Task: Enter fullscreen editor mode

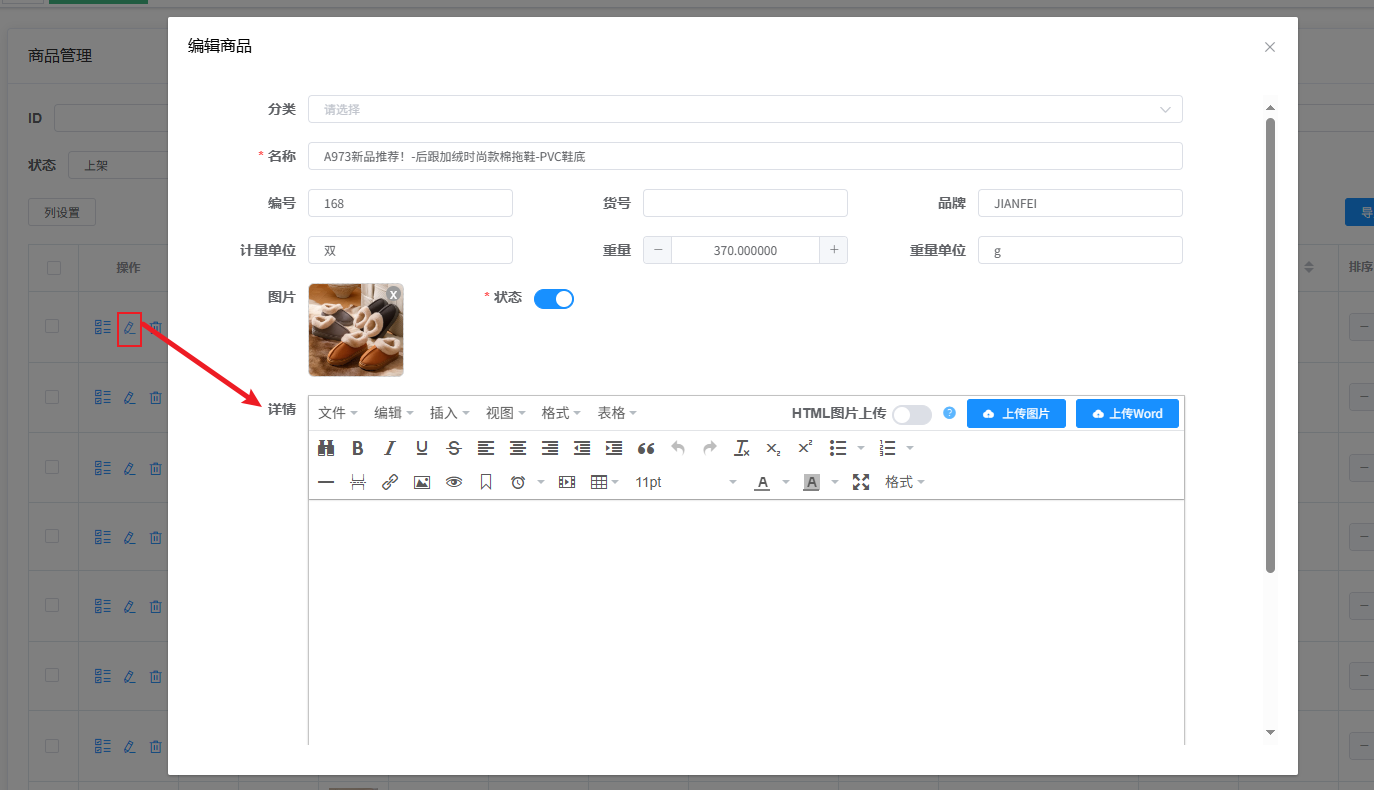Action: (x=860, y=482)
